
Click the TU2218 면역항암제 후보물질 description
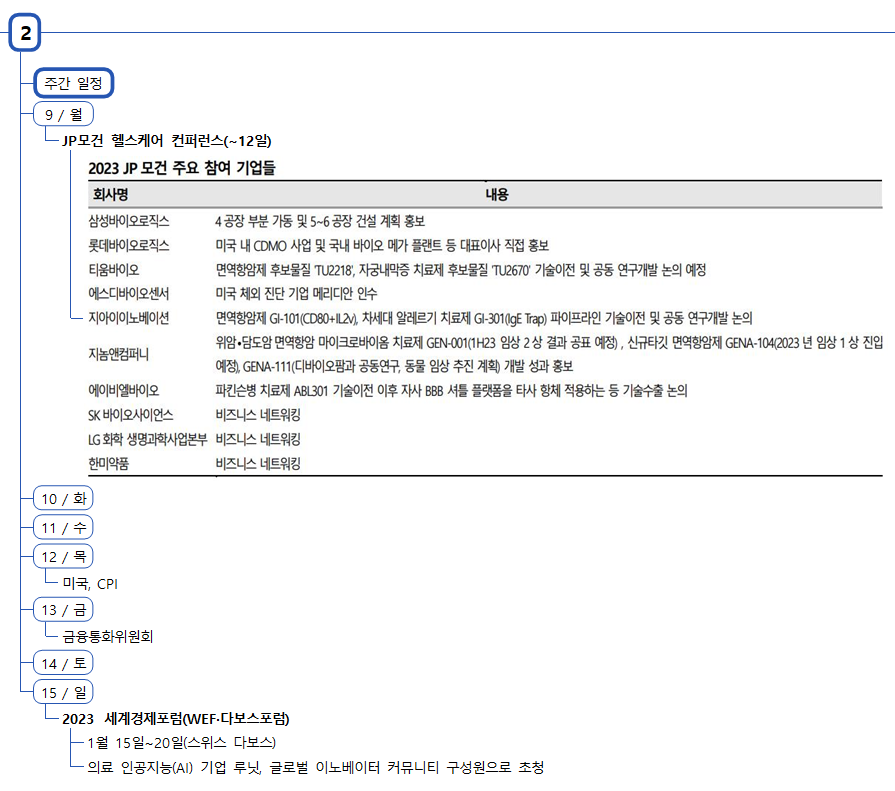pos(461,269)
